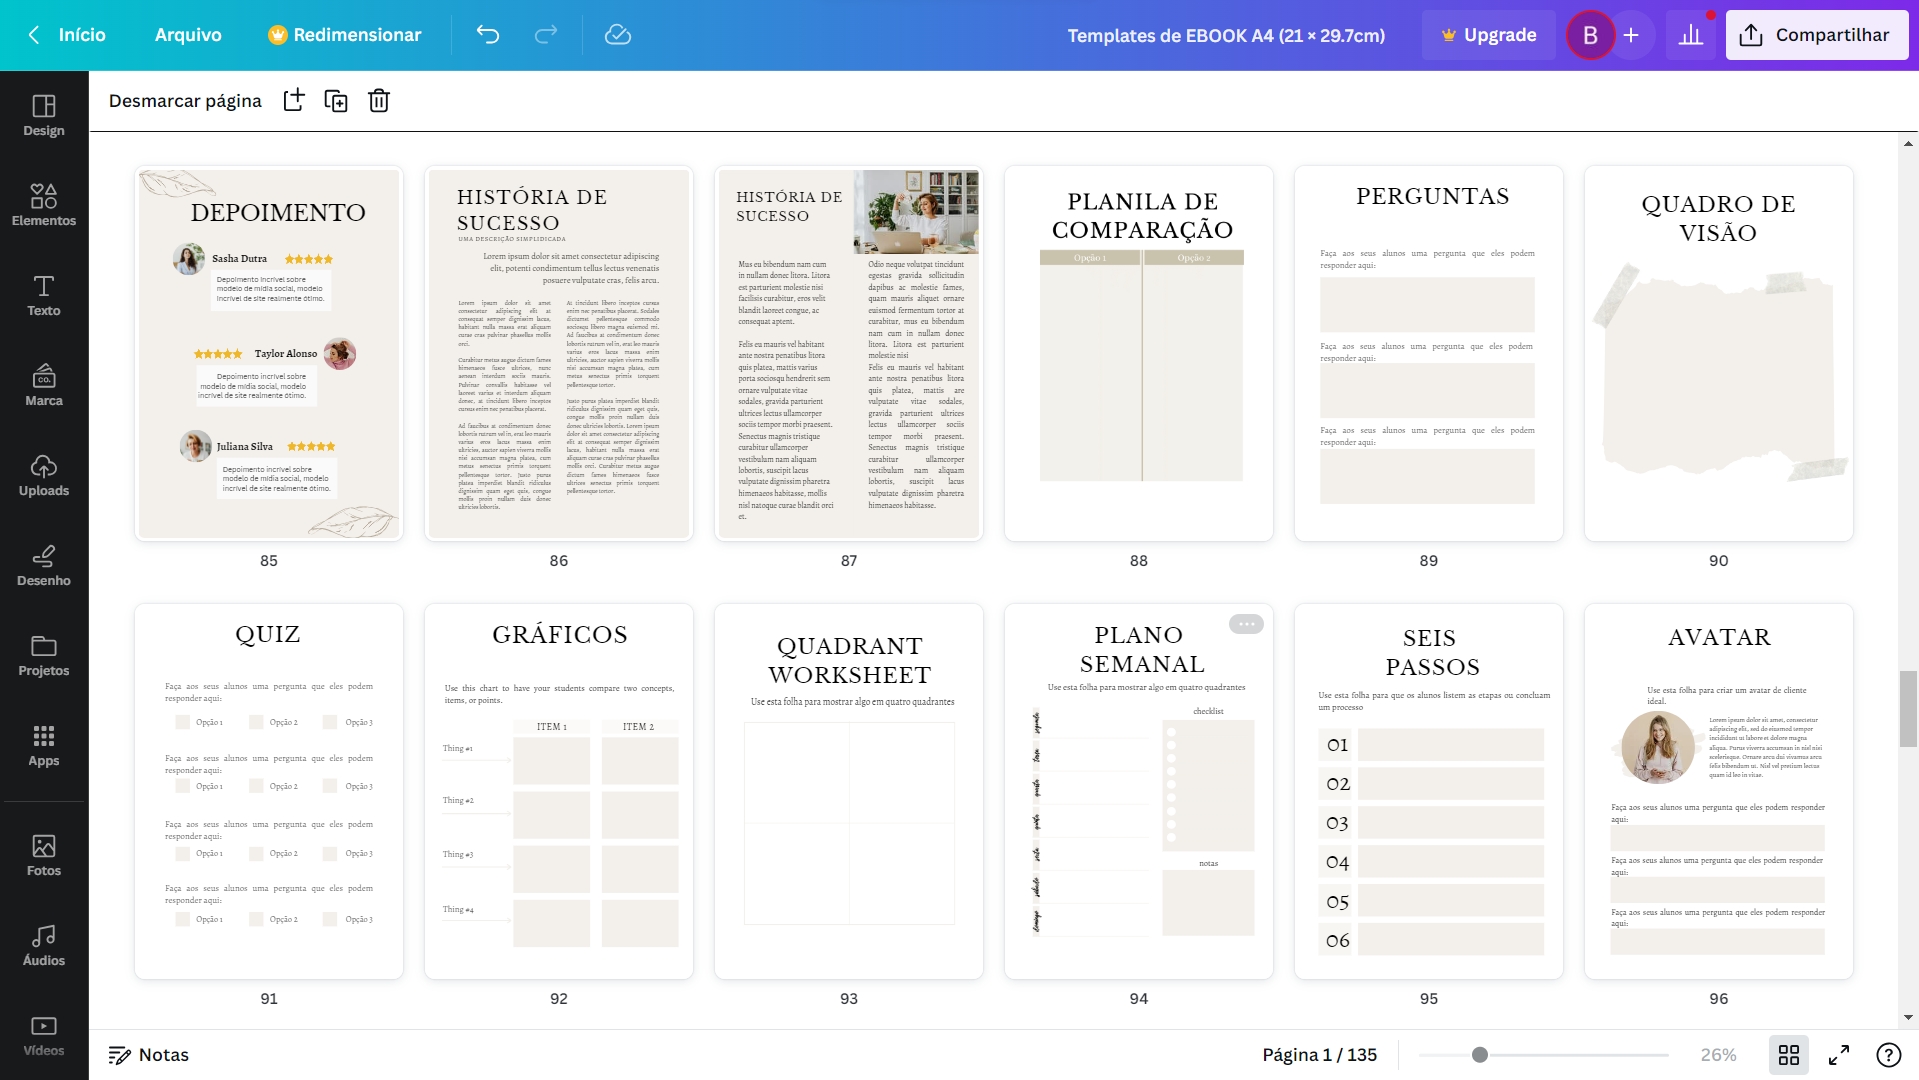Select page 86 História de Sucesso thumbnail
Viewport: 1919px width, 1080px height.
point(559,354)
